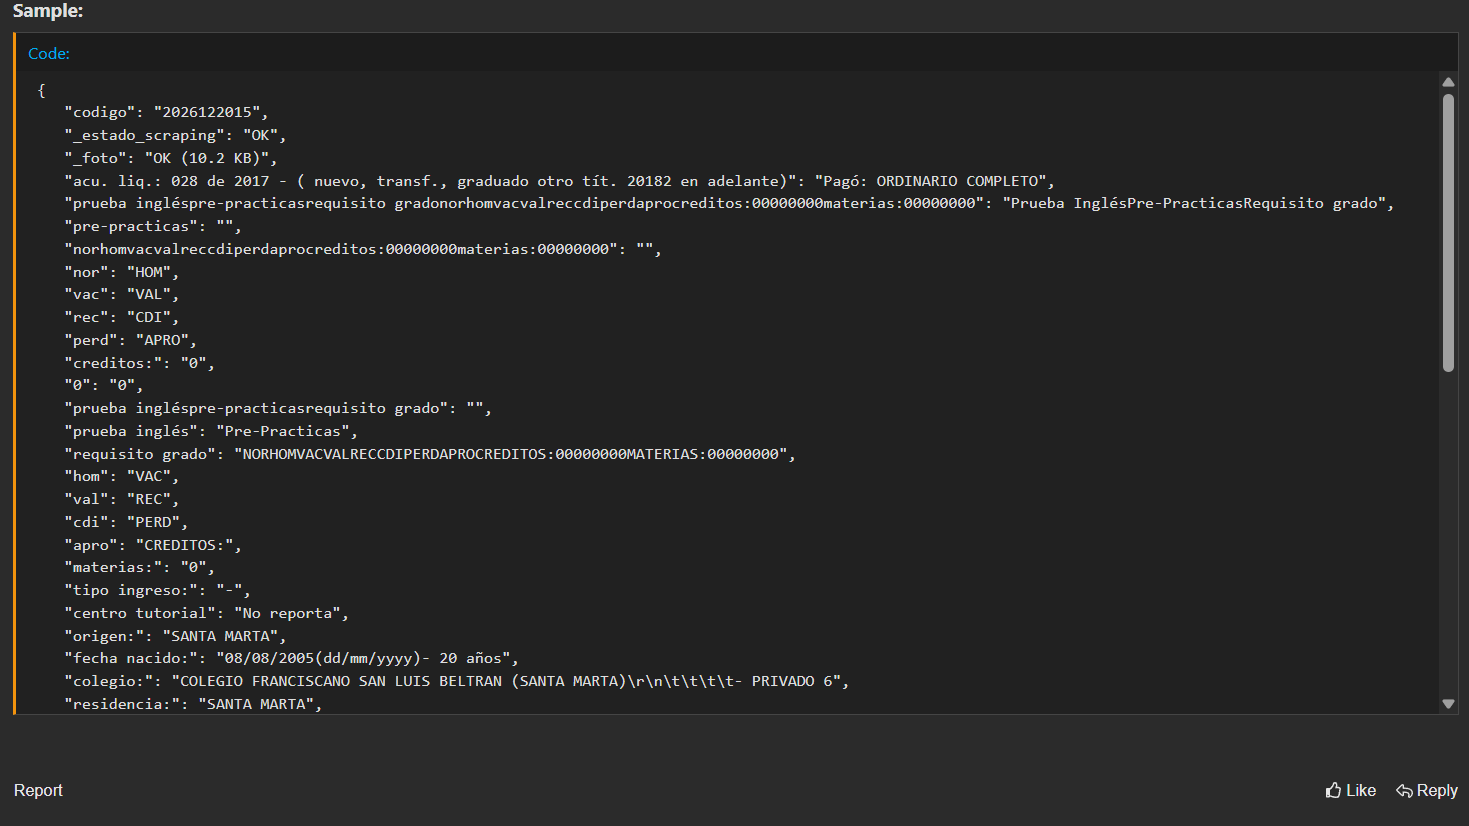Click the "creditos:": "0" line
The width and height of the screenshot is (1469, 826).
(x=139, y=363)
